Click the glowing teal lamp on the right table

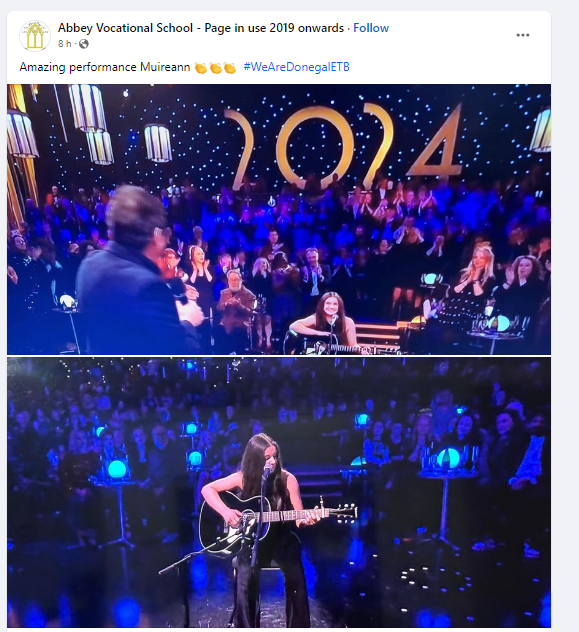tap(448, 458)
